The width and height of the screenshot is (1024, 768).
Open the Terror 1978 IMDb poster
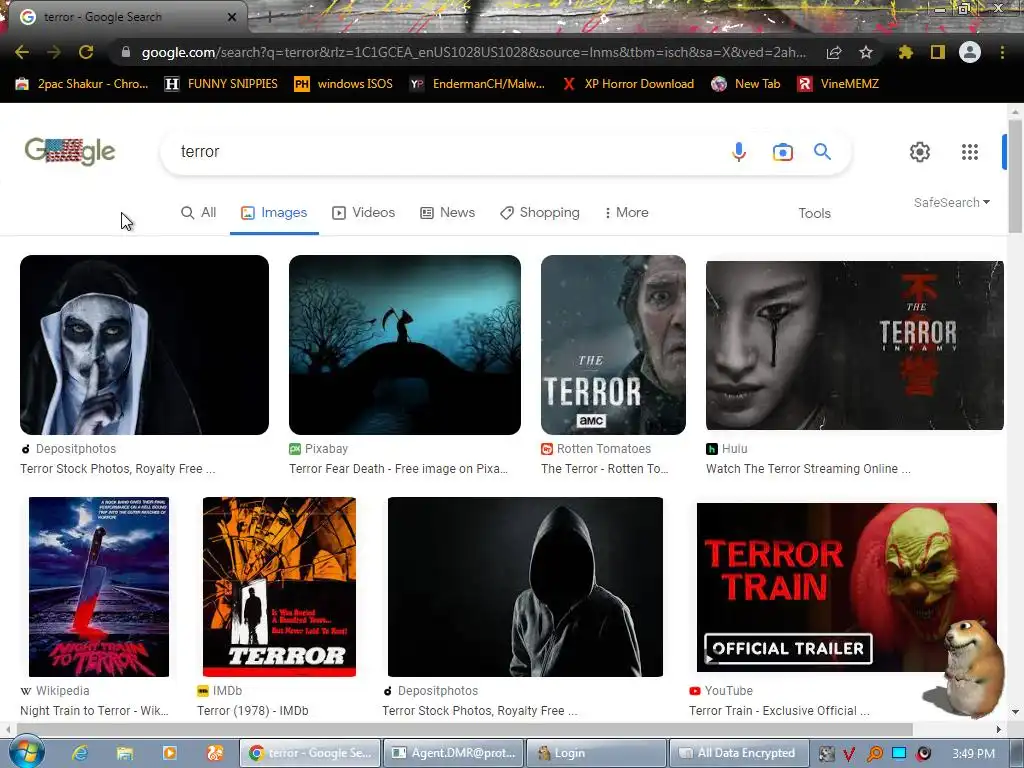280,586
